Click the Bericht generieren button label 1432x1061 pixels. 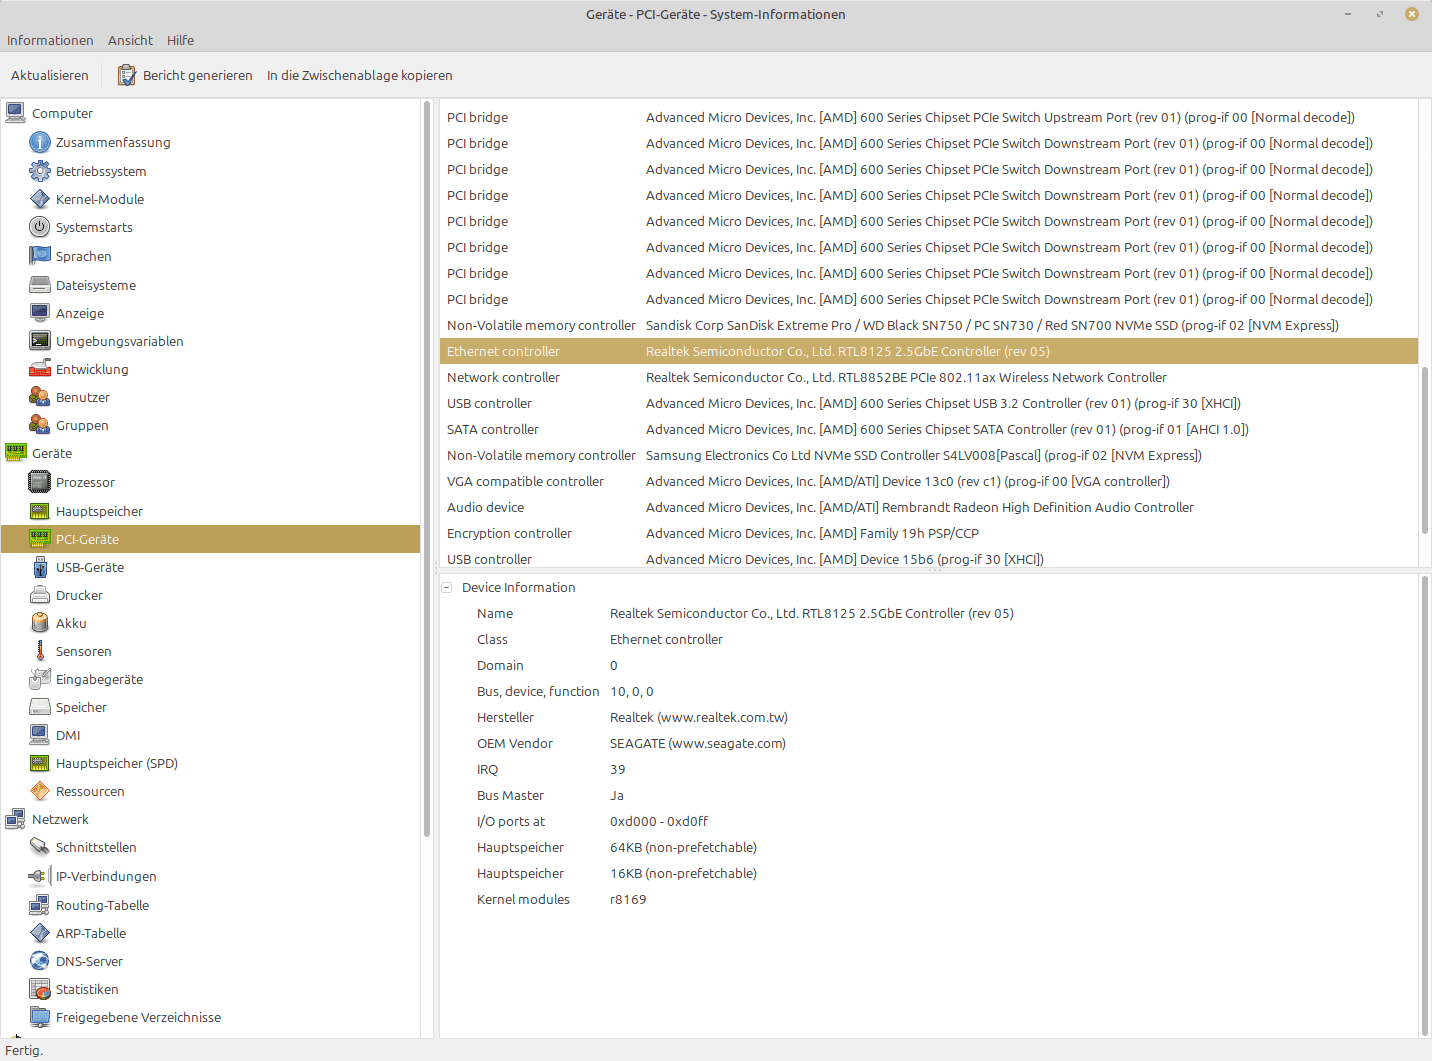pyautogui.click(x=198, y=75)
